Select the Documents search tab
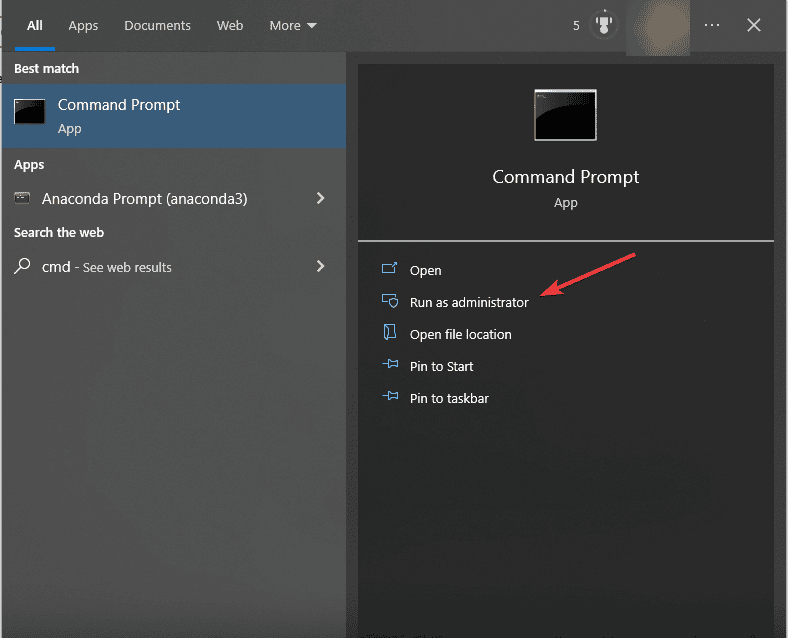This screenshot has height=638, width=788. [157, 25]
